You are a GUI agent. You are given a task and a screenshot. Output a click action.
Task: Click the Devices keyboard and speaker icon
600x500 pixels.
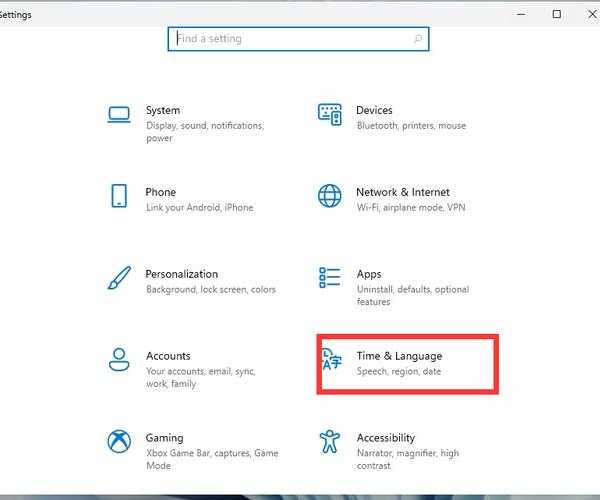330,114
